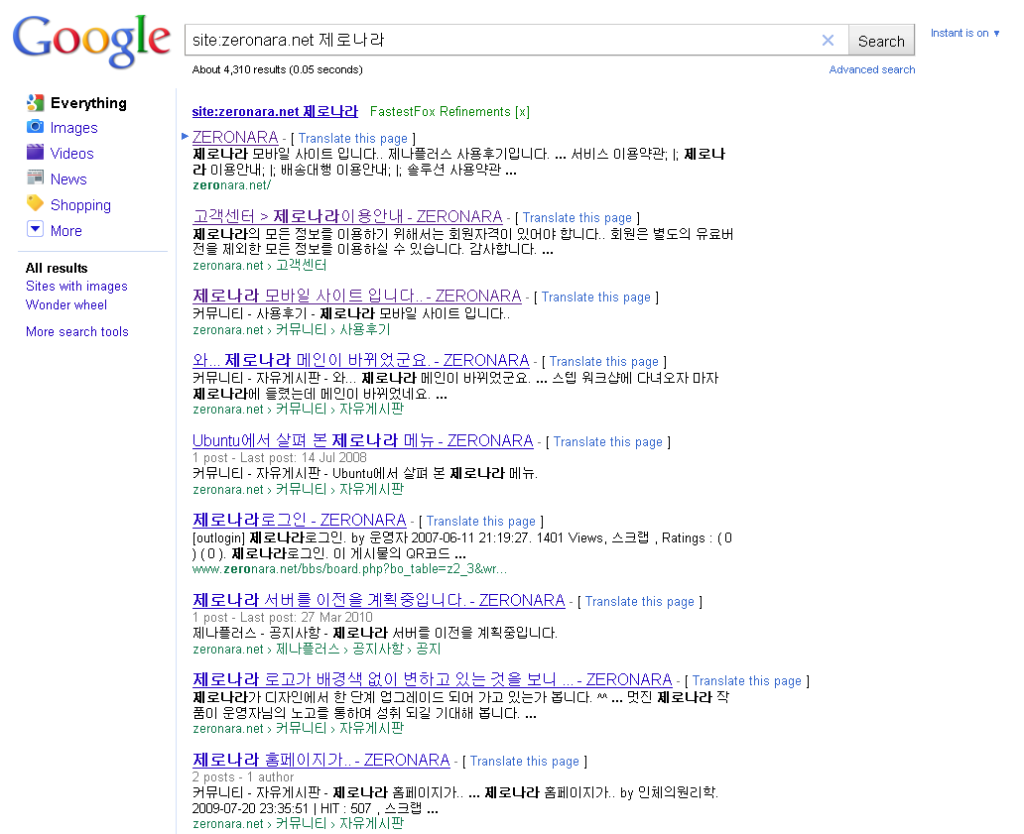Image resolution: width=1024 pixels, height=834 pixels.
Task: Click into the search query field
Action: pos(500,41)
